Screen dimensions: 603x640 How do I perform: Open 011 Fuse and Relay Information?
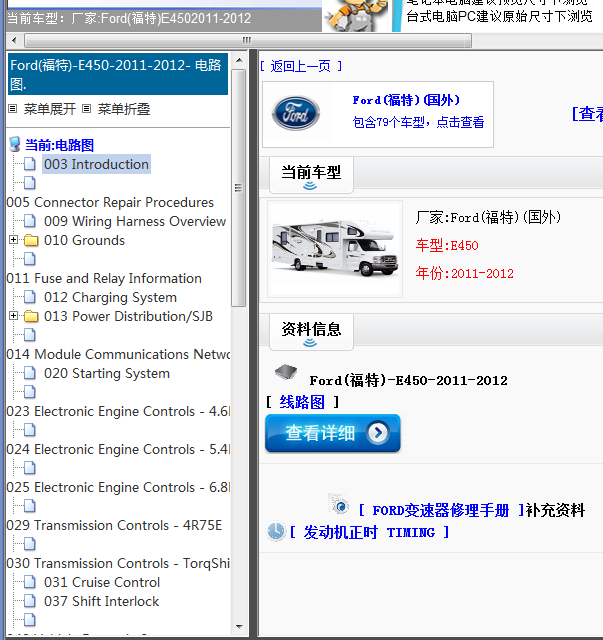104,278
